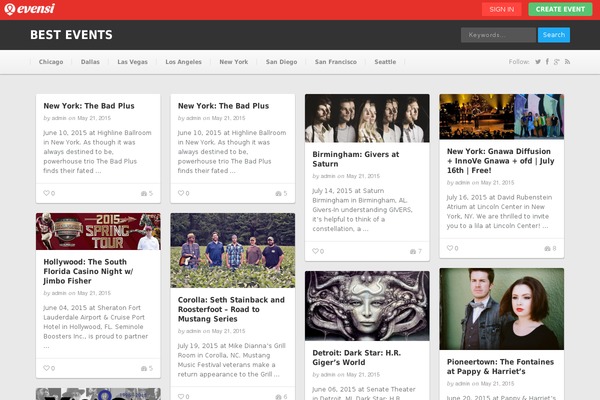This screenshot has height=400, width=600.
Task: Click the evensi logo
Action: pos(30,9)
